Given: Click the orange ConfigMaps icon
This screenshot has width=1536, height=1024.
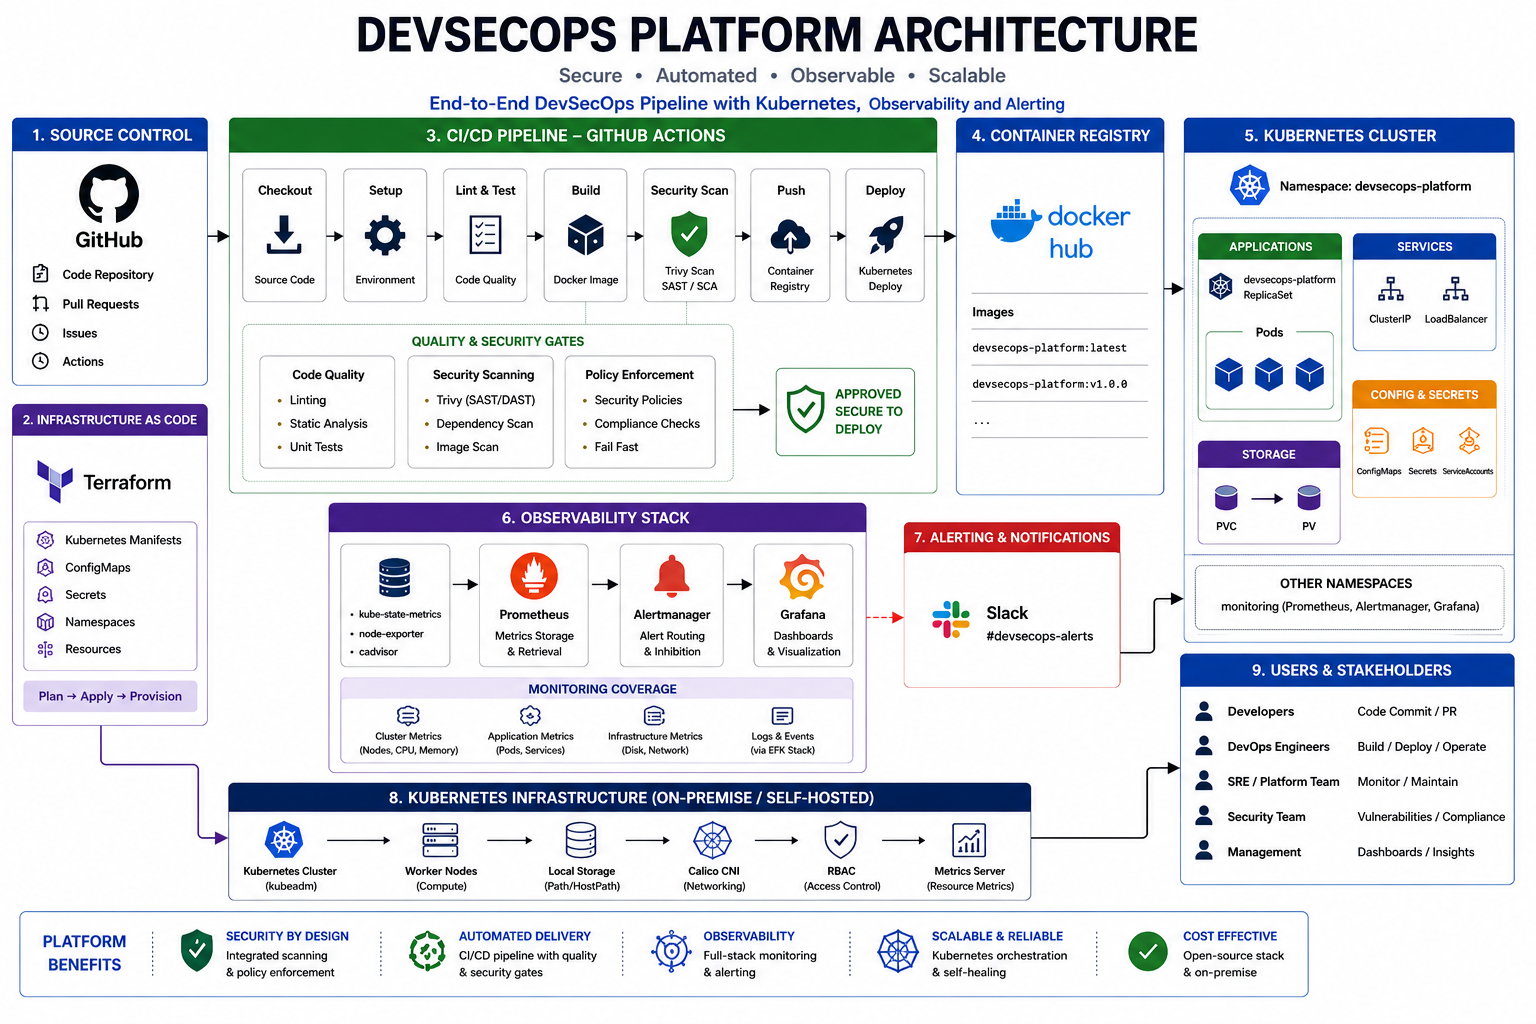Looking at the screenshot, I should (x=1377, y=441).
